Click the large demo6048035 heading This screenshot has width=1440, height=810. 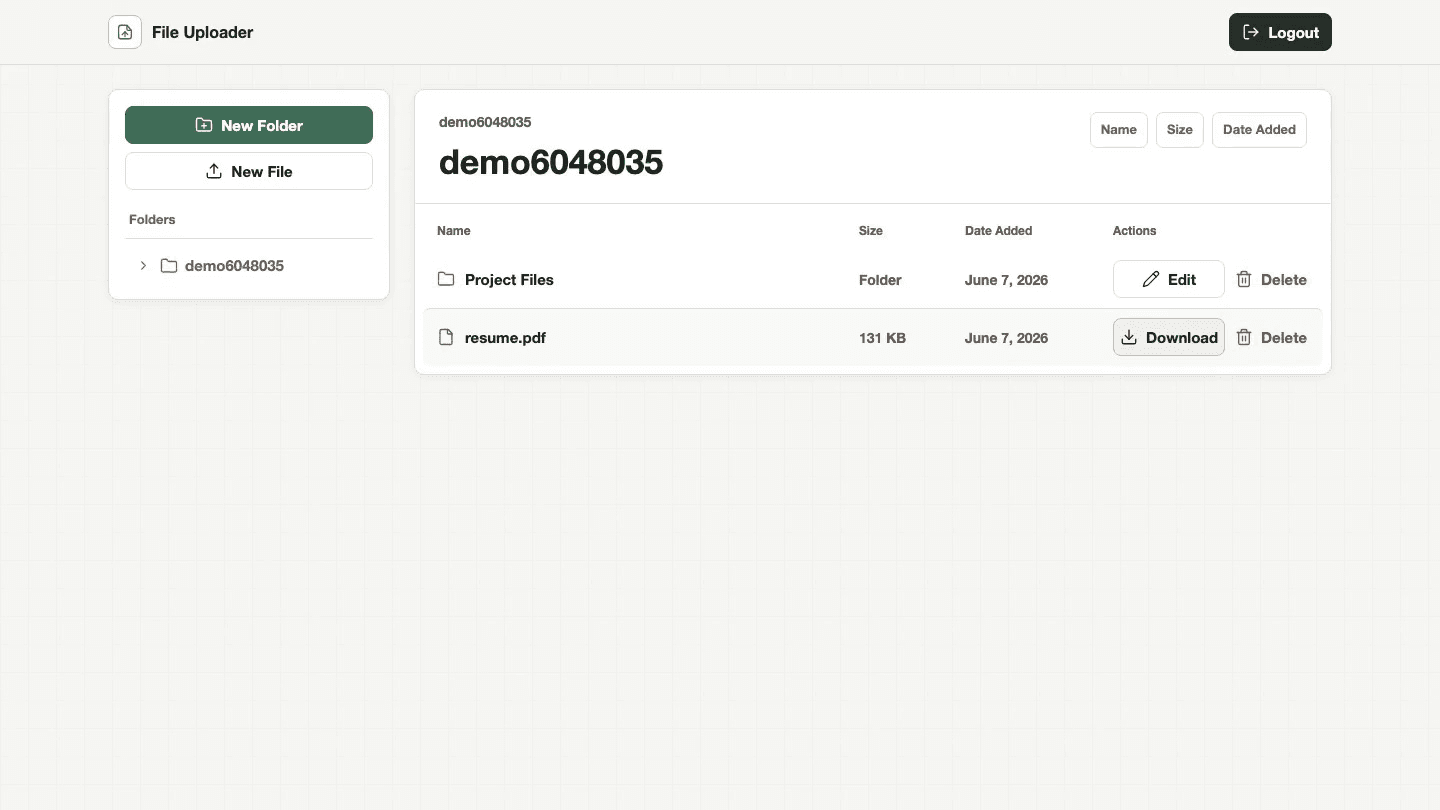[551, 162]
